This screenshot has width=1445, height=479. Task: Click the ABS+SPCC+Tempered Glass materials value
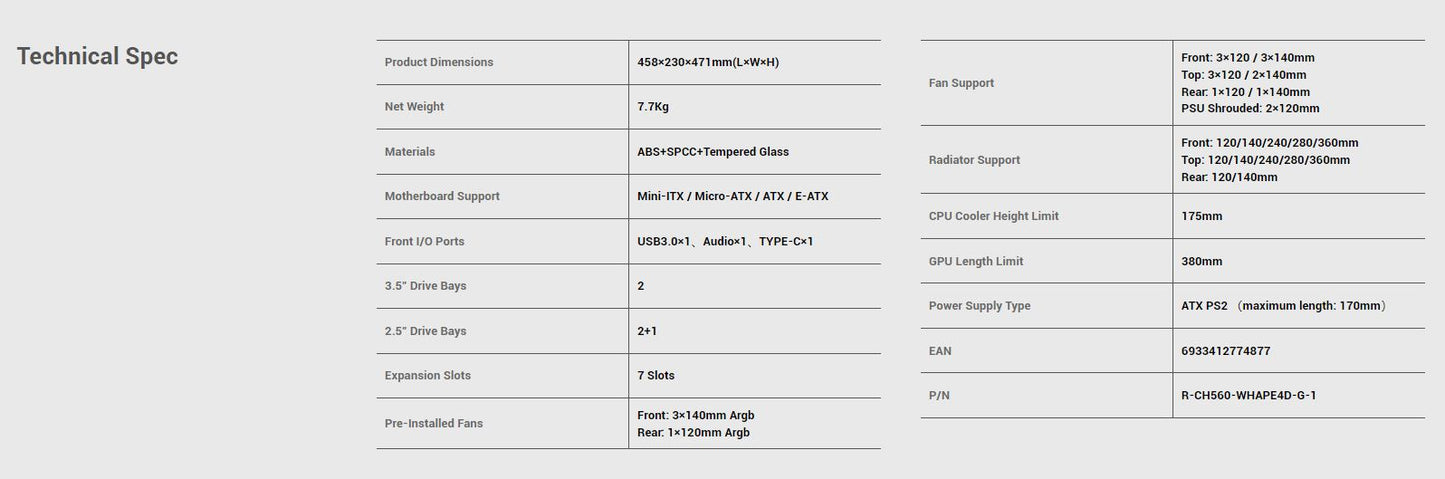[713, 152]
